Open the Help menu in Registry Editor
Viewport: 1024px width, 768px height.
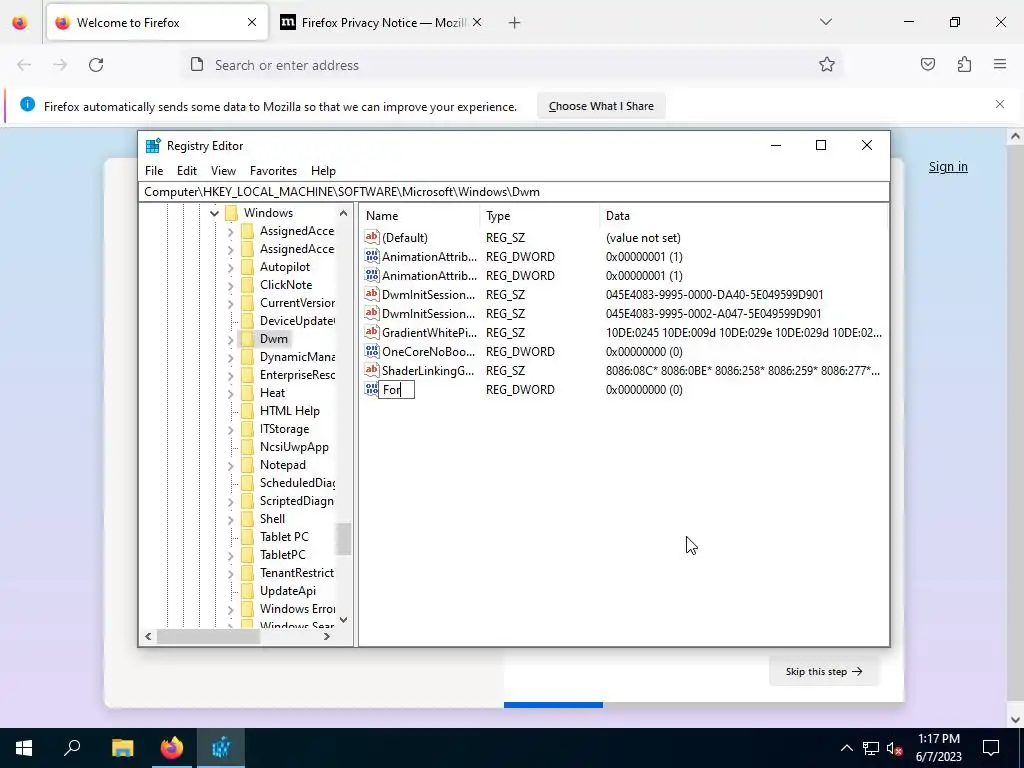coord(323,170)
